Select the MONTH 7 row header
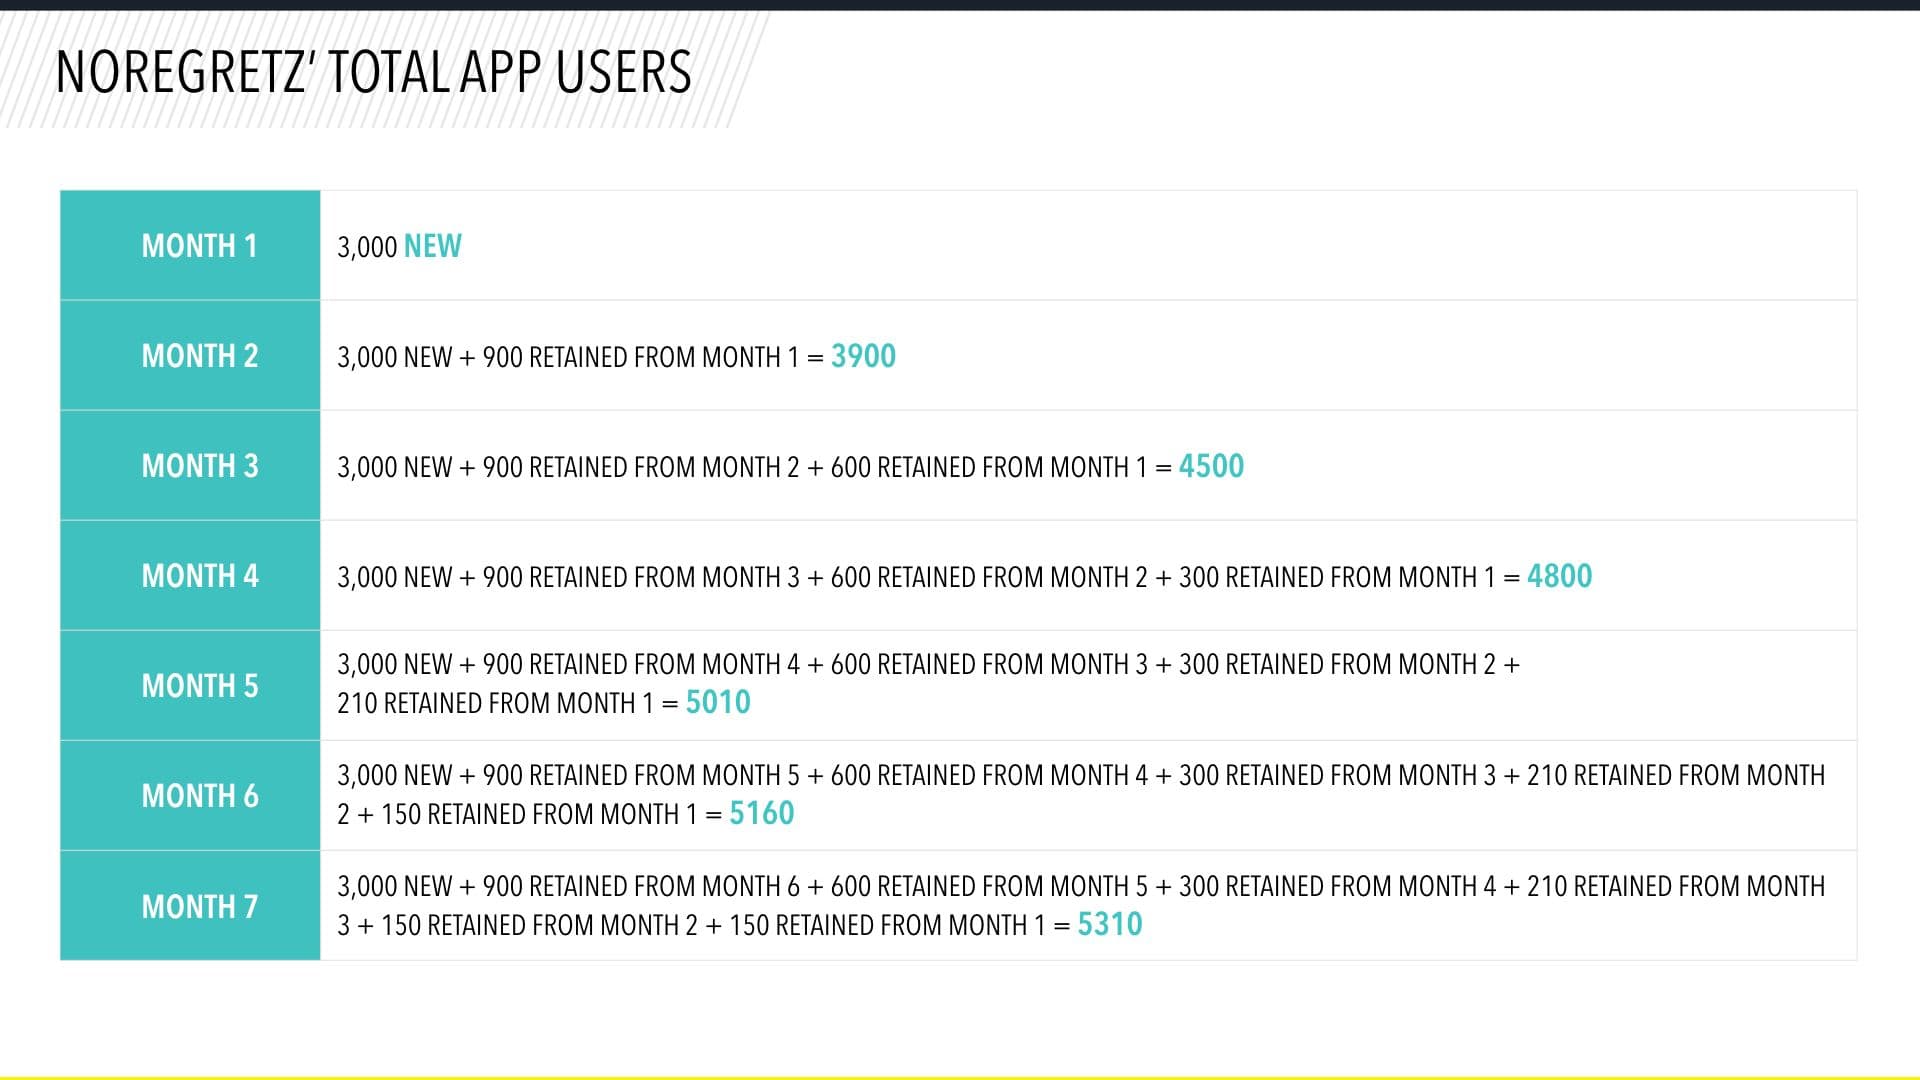Screen dimensions: 1920x1080 click(199, 906)
